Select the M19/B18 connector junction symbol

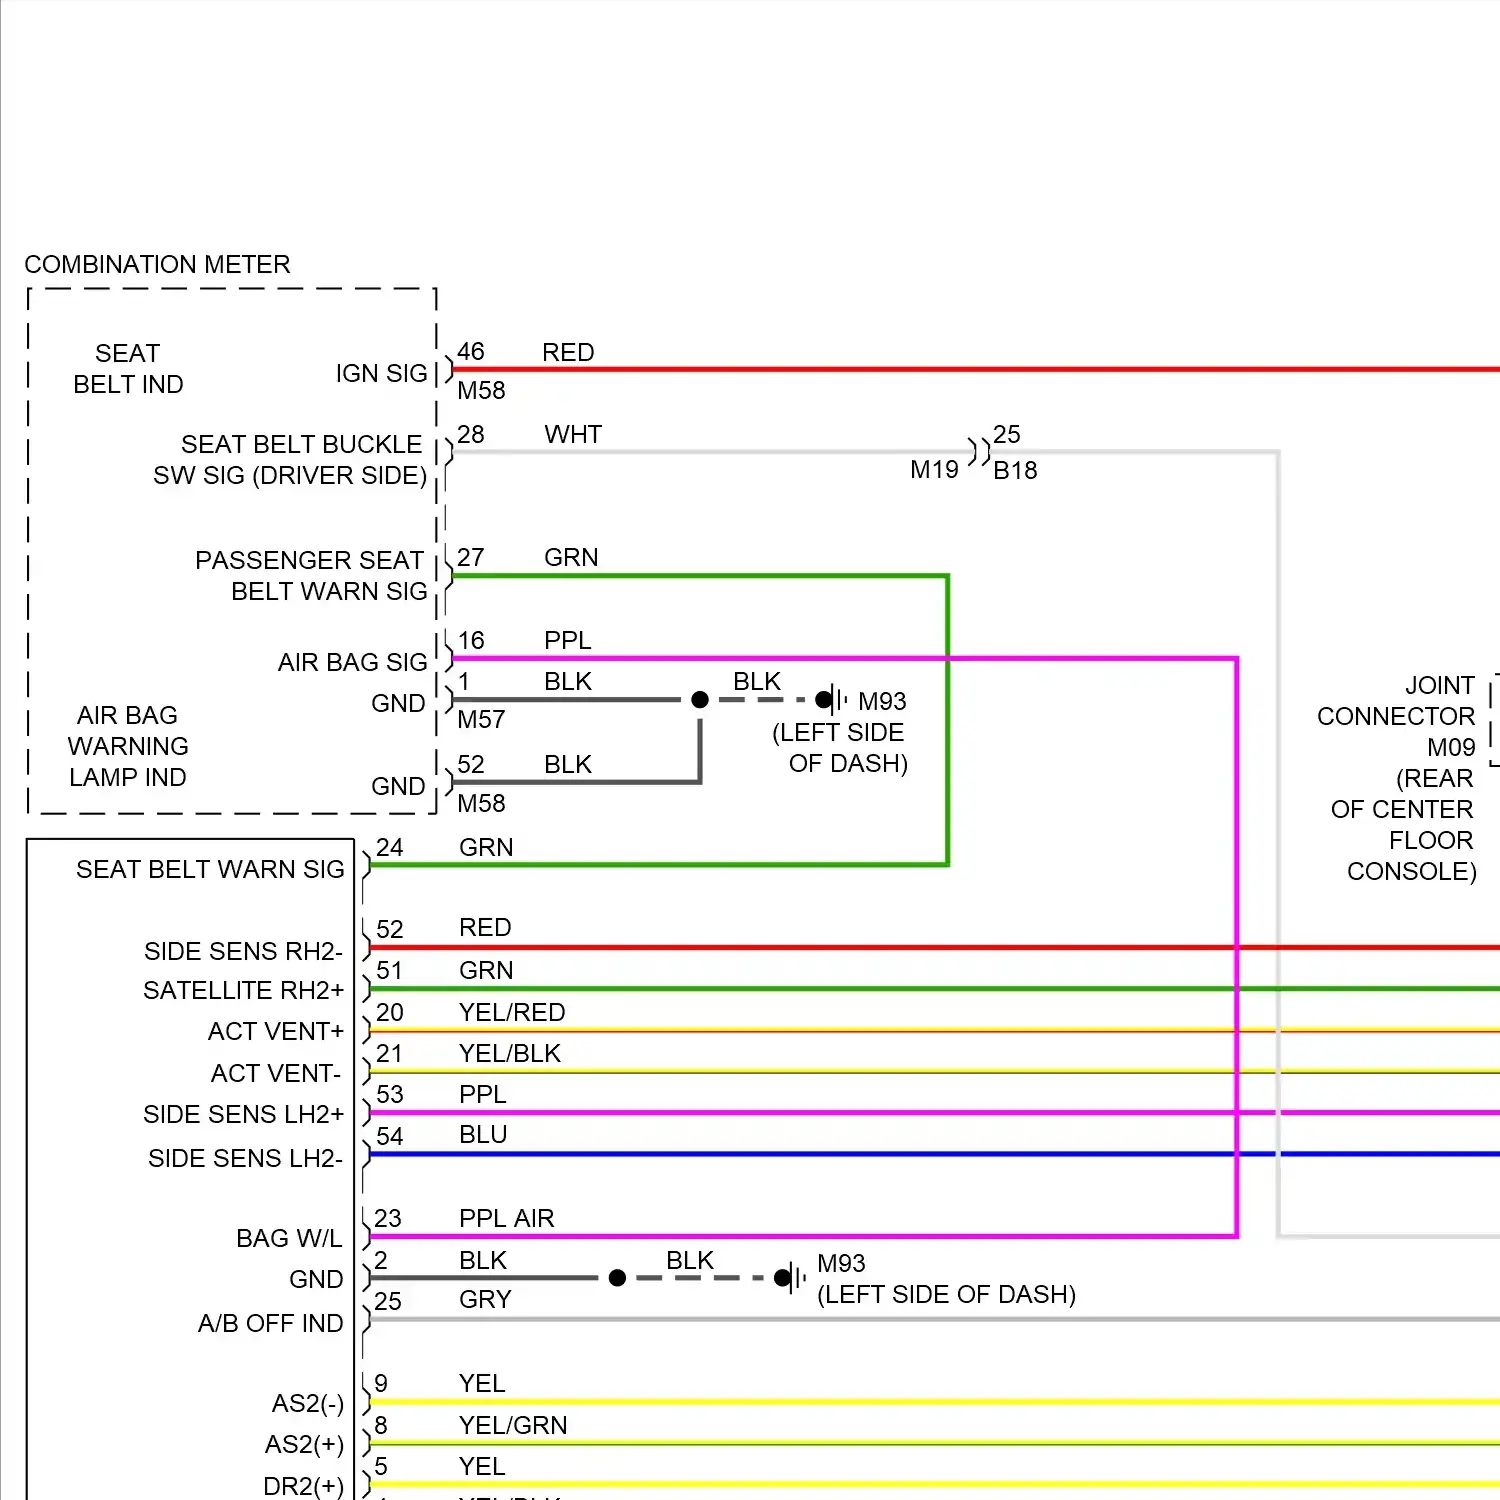click(978, 451)
